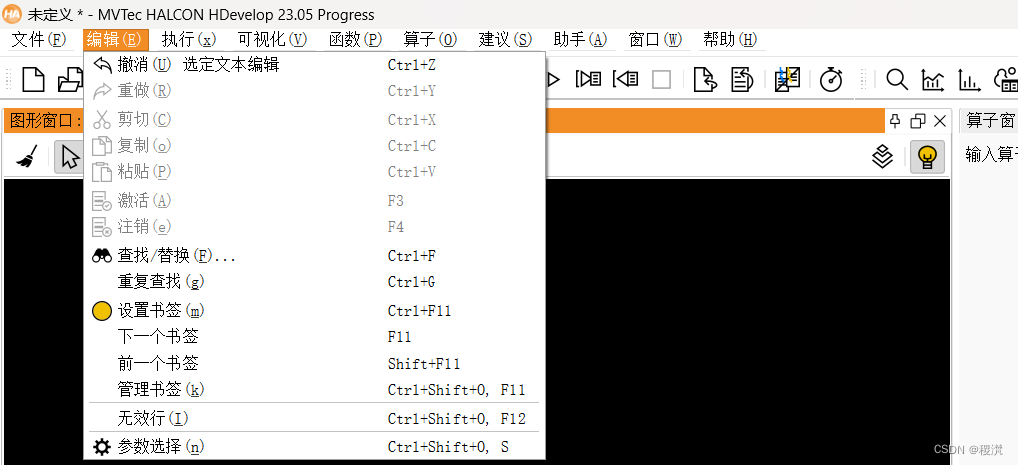Viewport: 1018px width, 465px height.
Task: Click the 粘贴(P) paste entry
Action: (x=315, y=172)
